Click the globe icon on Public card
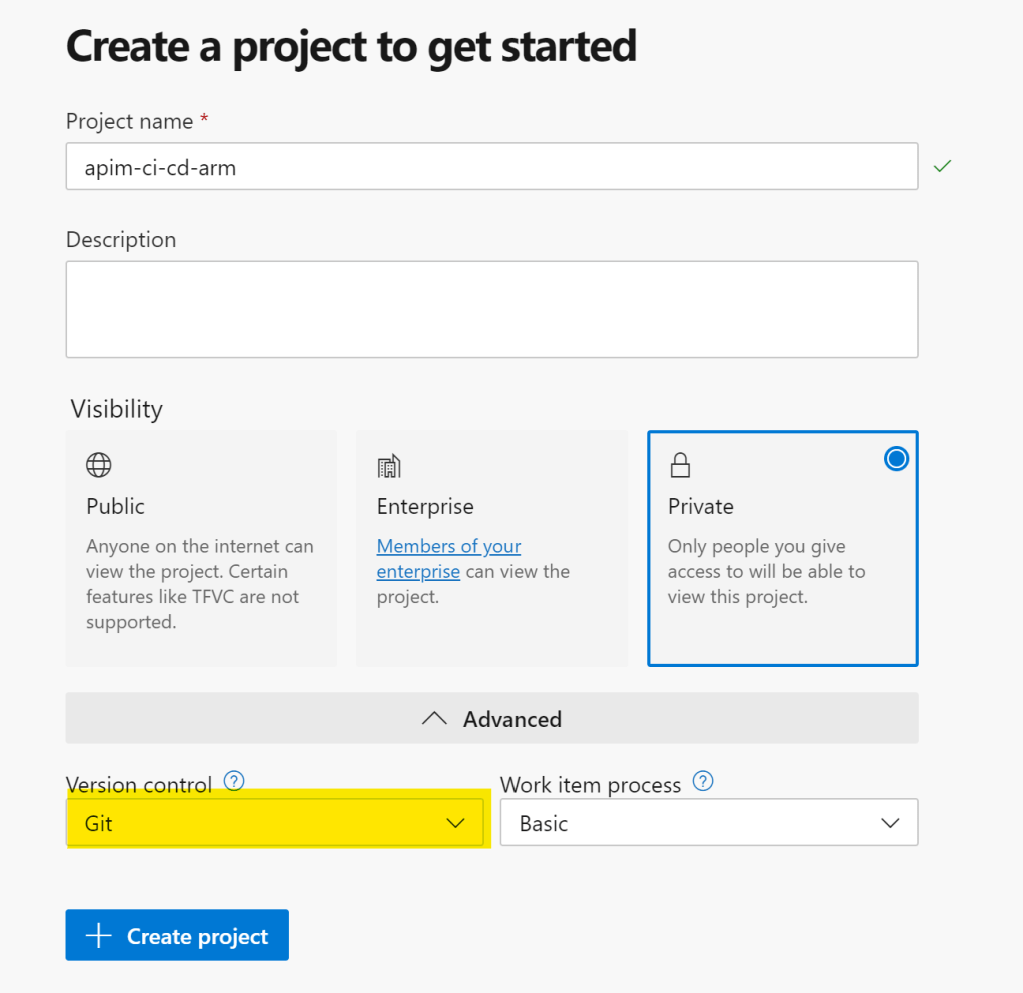Screen dimensions: 1023x993 [99, 465]
